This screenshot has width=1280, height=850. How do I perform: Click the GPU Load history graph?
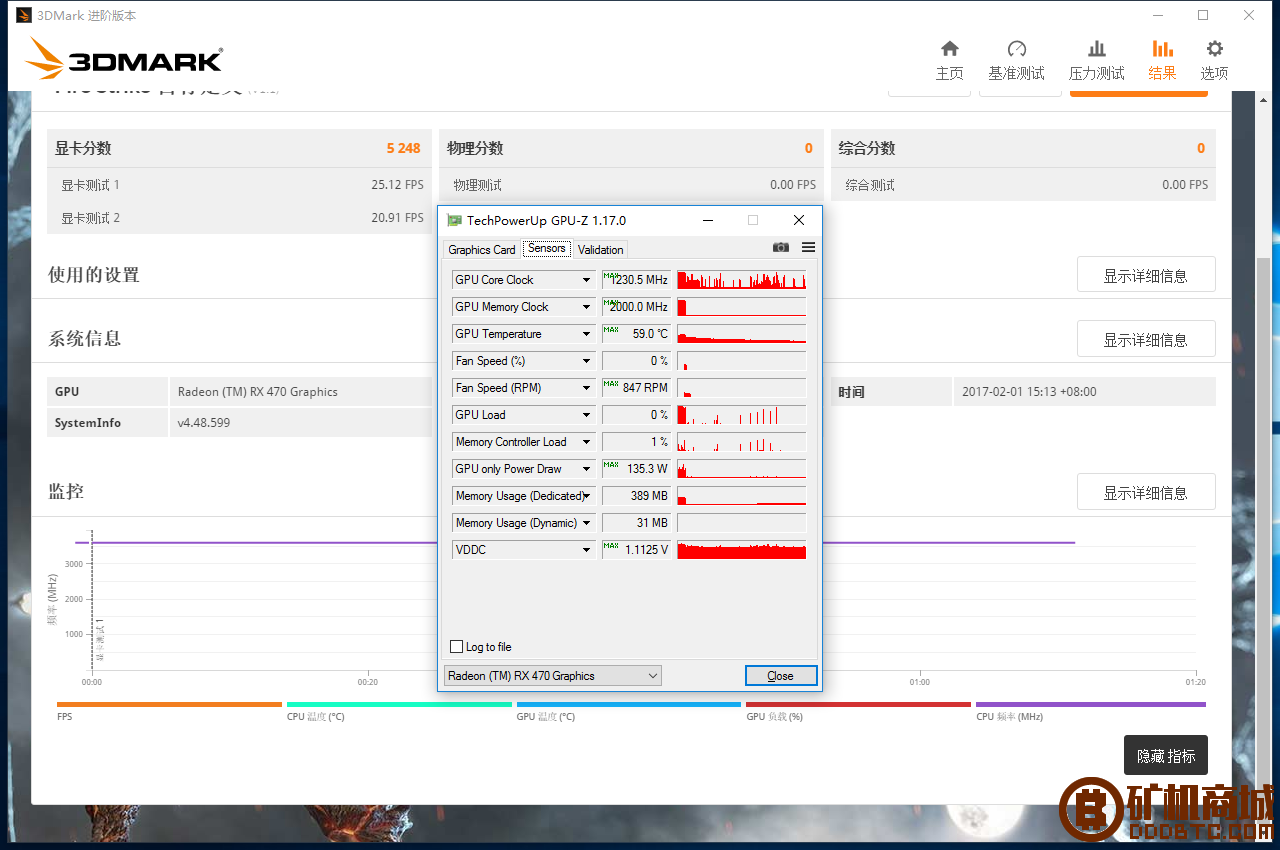[x=741, y=415]
